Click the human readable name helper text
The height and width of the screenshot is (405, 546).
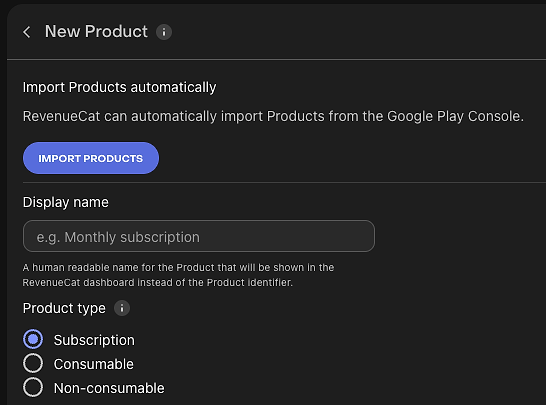click(x=178, y=275)
